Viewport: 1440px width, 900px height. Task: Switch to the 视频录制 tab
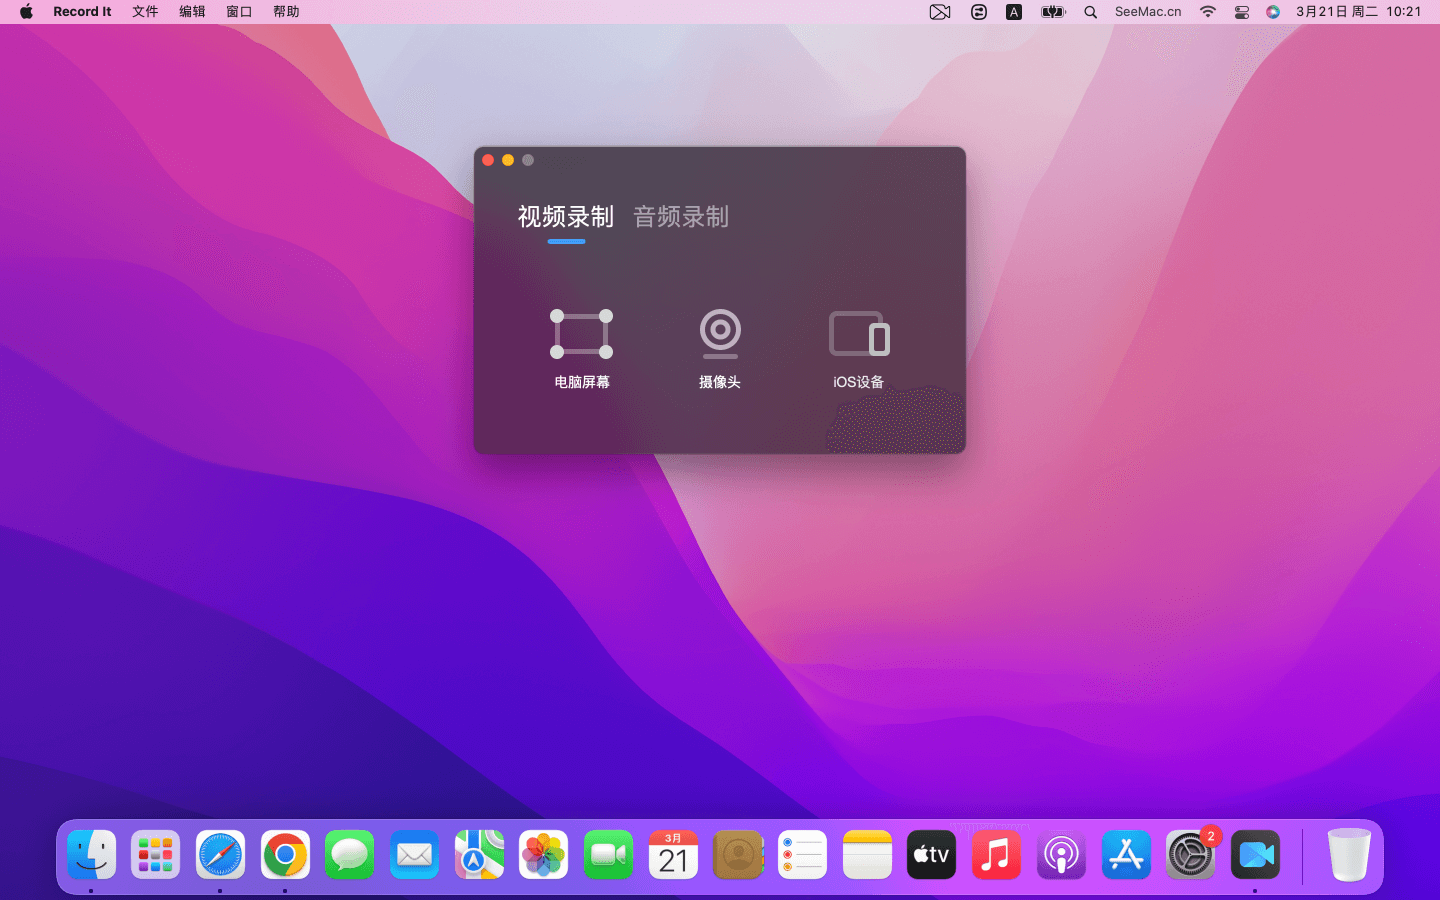565,217
